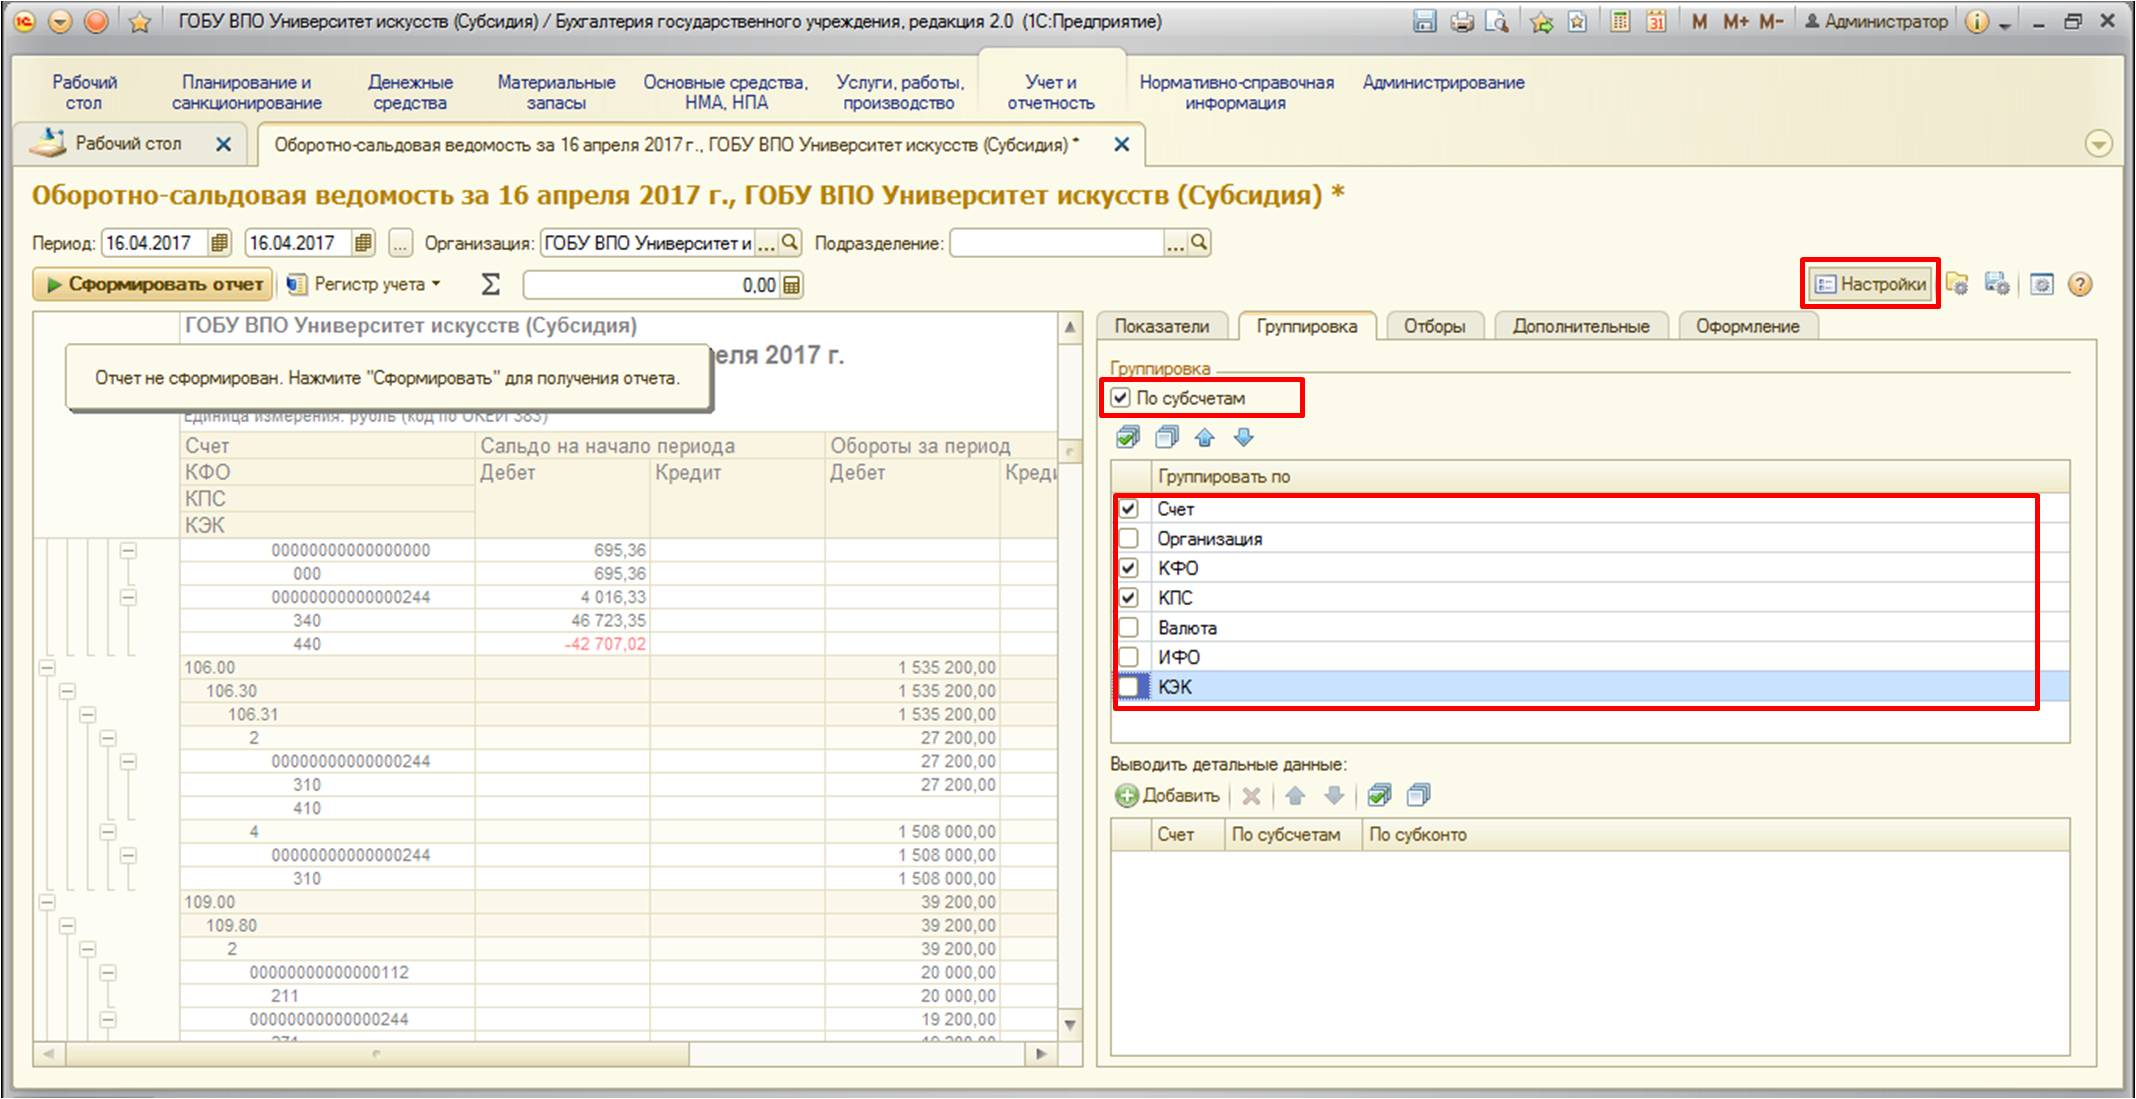Enable the КЭК grouping checkbox
This screenshot has width=2136, height=1099.
pos(1129,687)
